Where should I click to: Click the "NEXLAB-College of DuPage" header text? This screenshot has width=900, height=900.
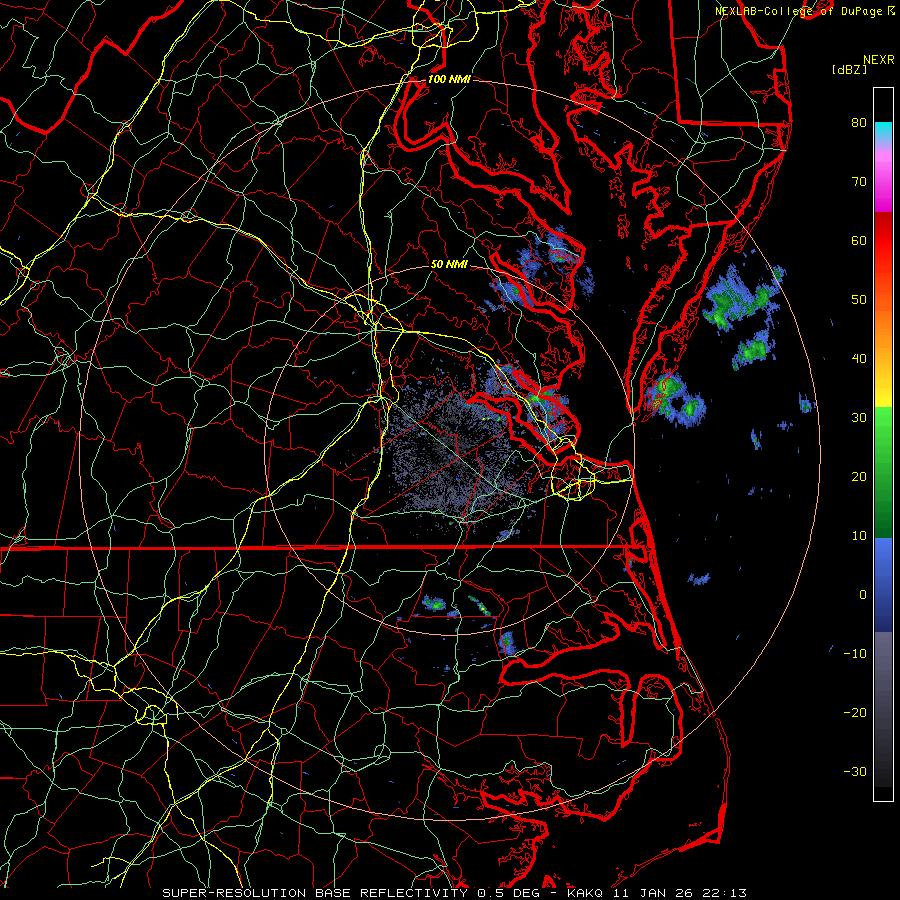tap(799, 11)
